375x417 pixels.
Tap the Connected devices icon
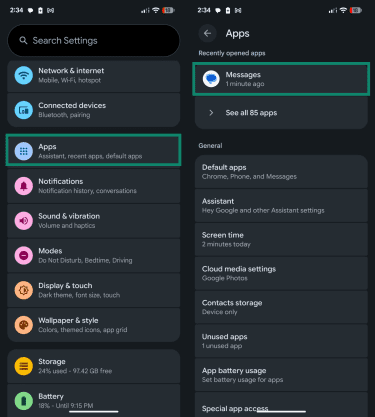tap(24, 110)
